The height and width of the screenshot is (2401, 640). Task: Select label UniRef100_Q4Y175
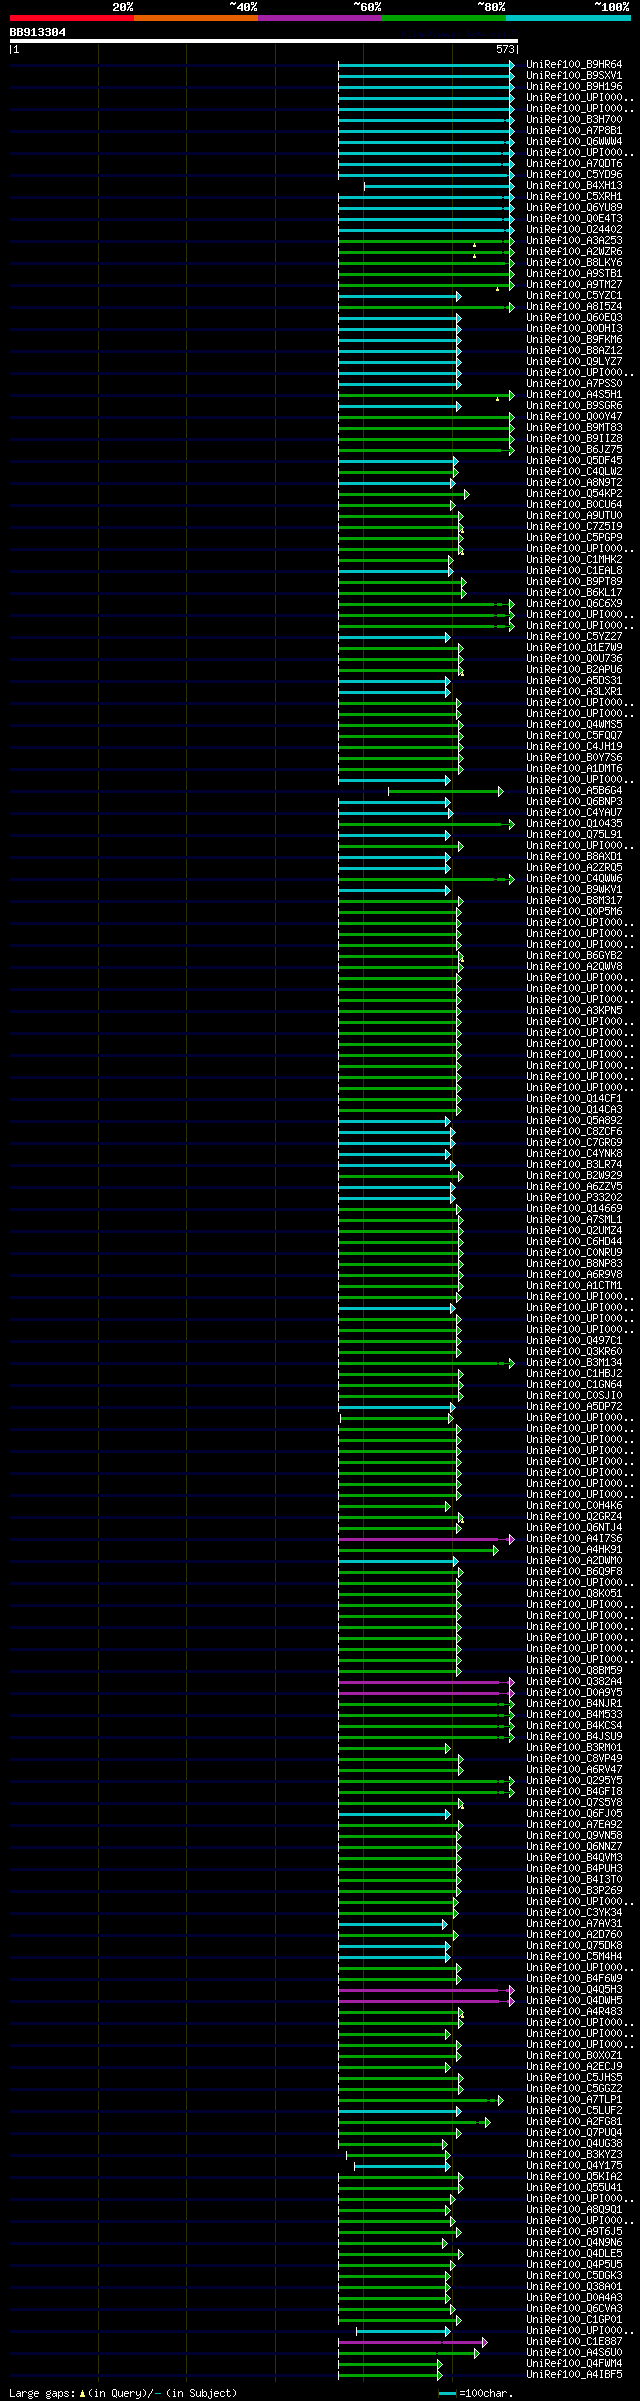(574, 2165)
